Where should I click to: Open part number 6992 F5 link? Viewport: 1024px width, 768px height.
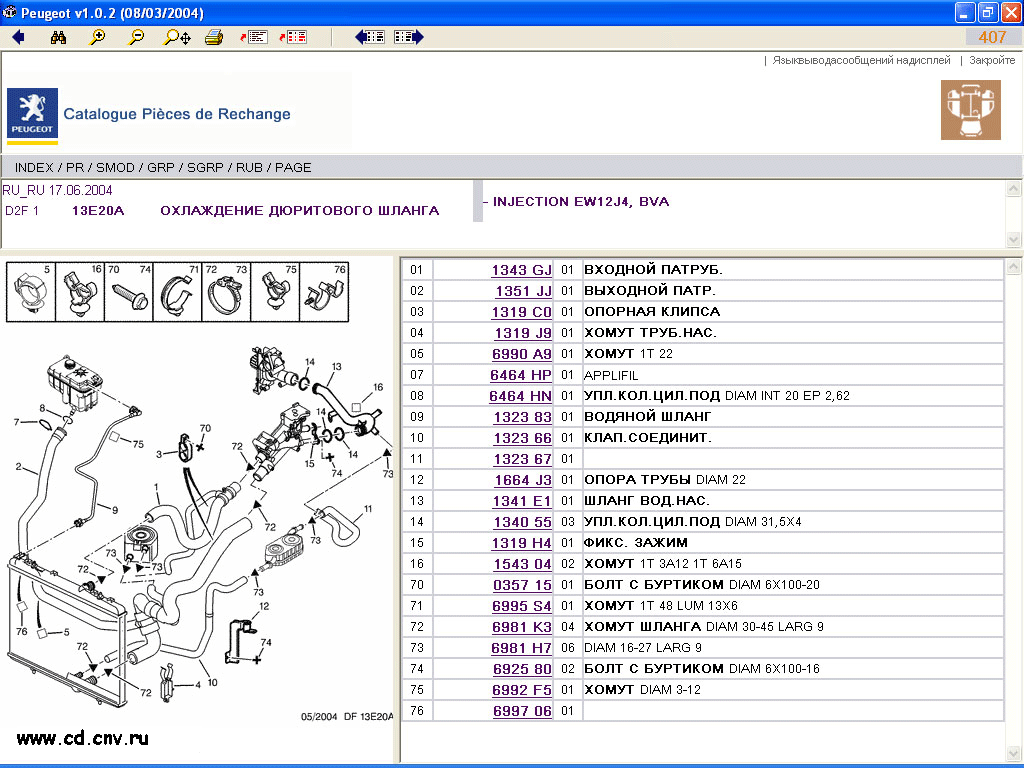pyautogui.click(x=521, y=690)
